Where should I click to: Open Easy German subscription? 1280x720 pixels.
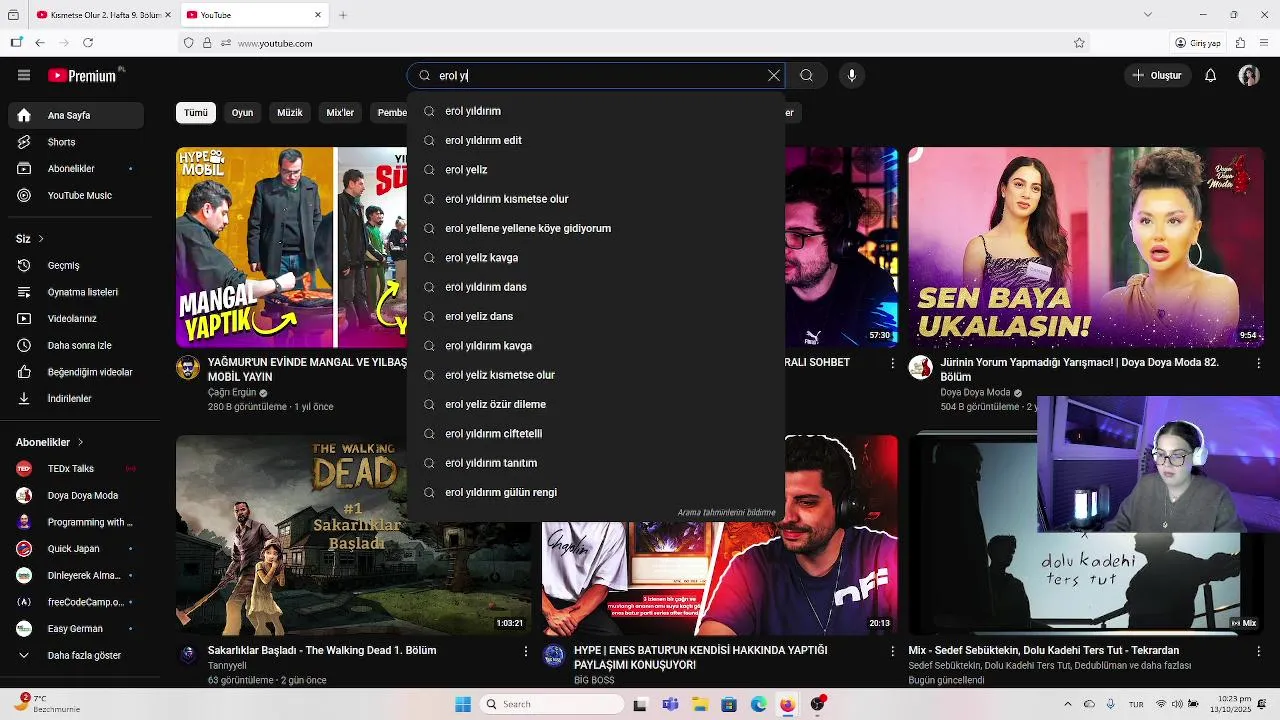77,629
